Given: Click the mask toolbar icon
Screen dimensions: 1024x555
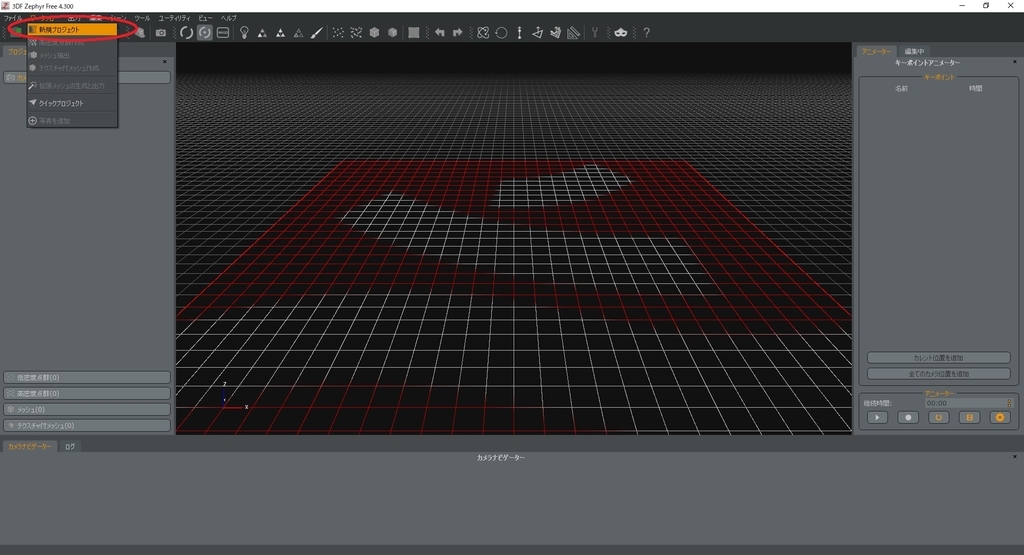Looking at the screenshot, I should pos(620,33).
